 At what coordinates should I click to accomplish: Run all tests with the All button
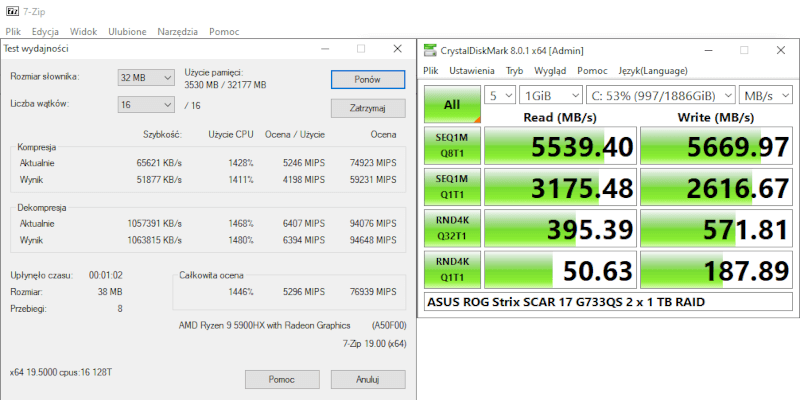(452, 105)
